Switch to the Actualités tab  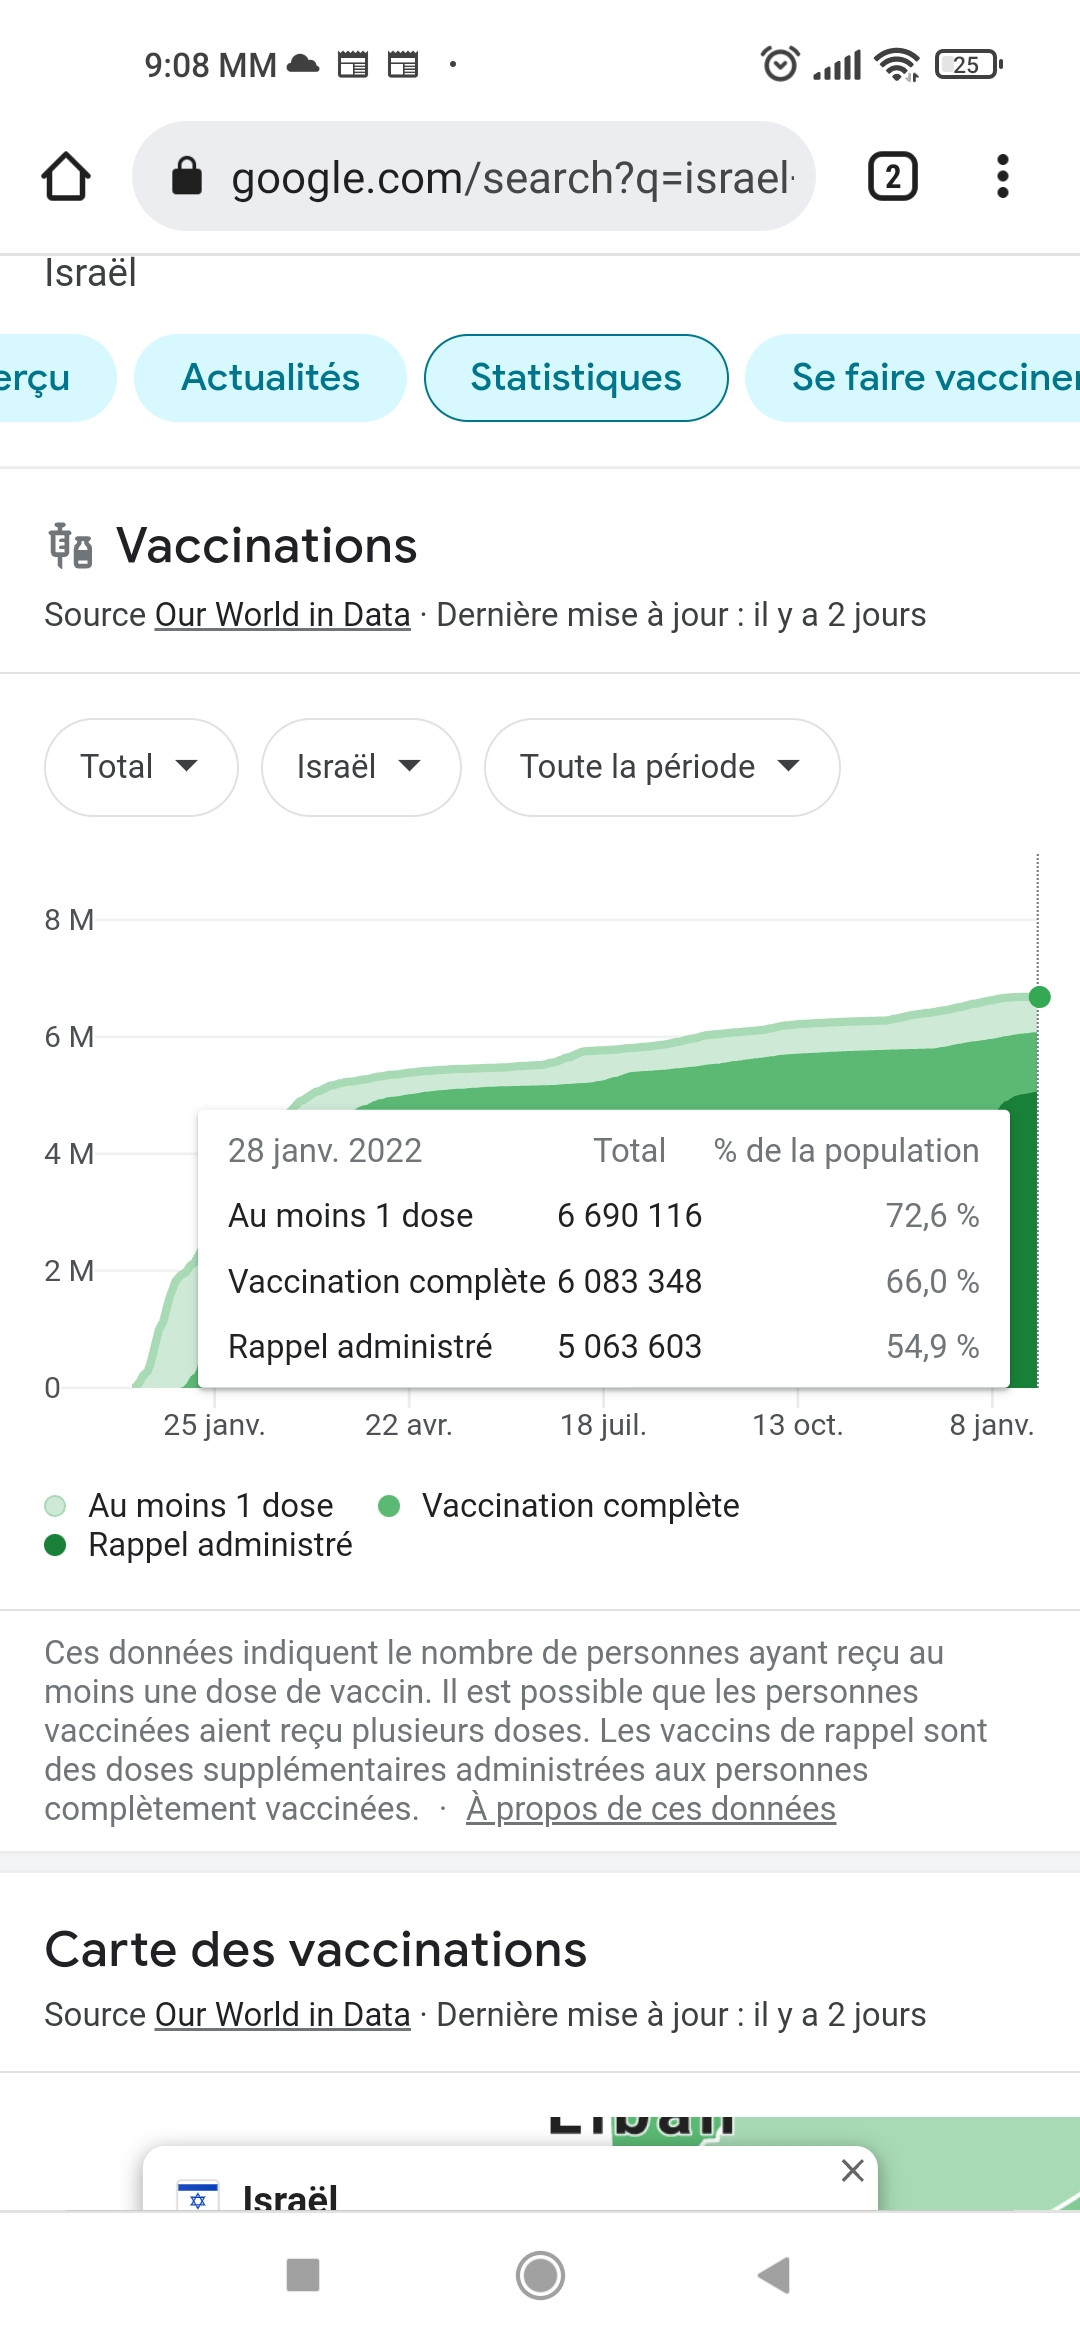click(270, 378)
